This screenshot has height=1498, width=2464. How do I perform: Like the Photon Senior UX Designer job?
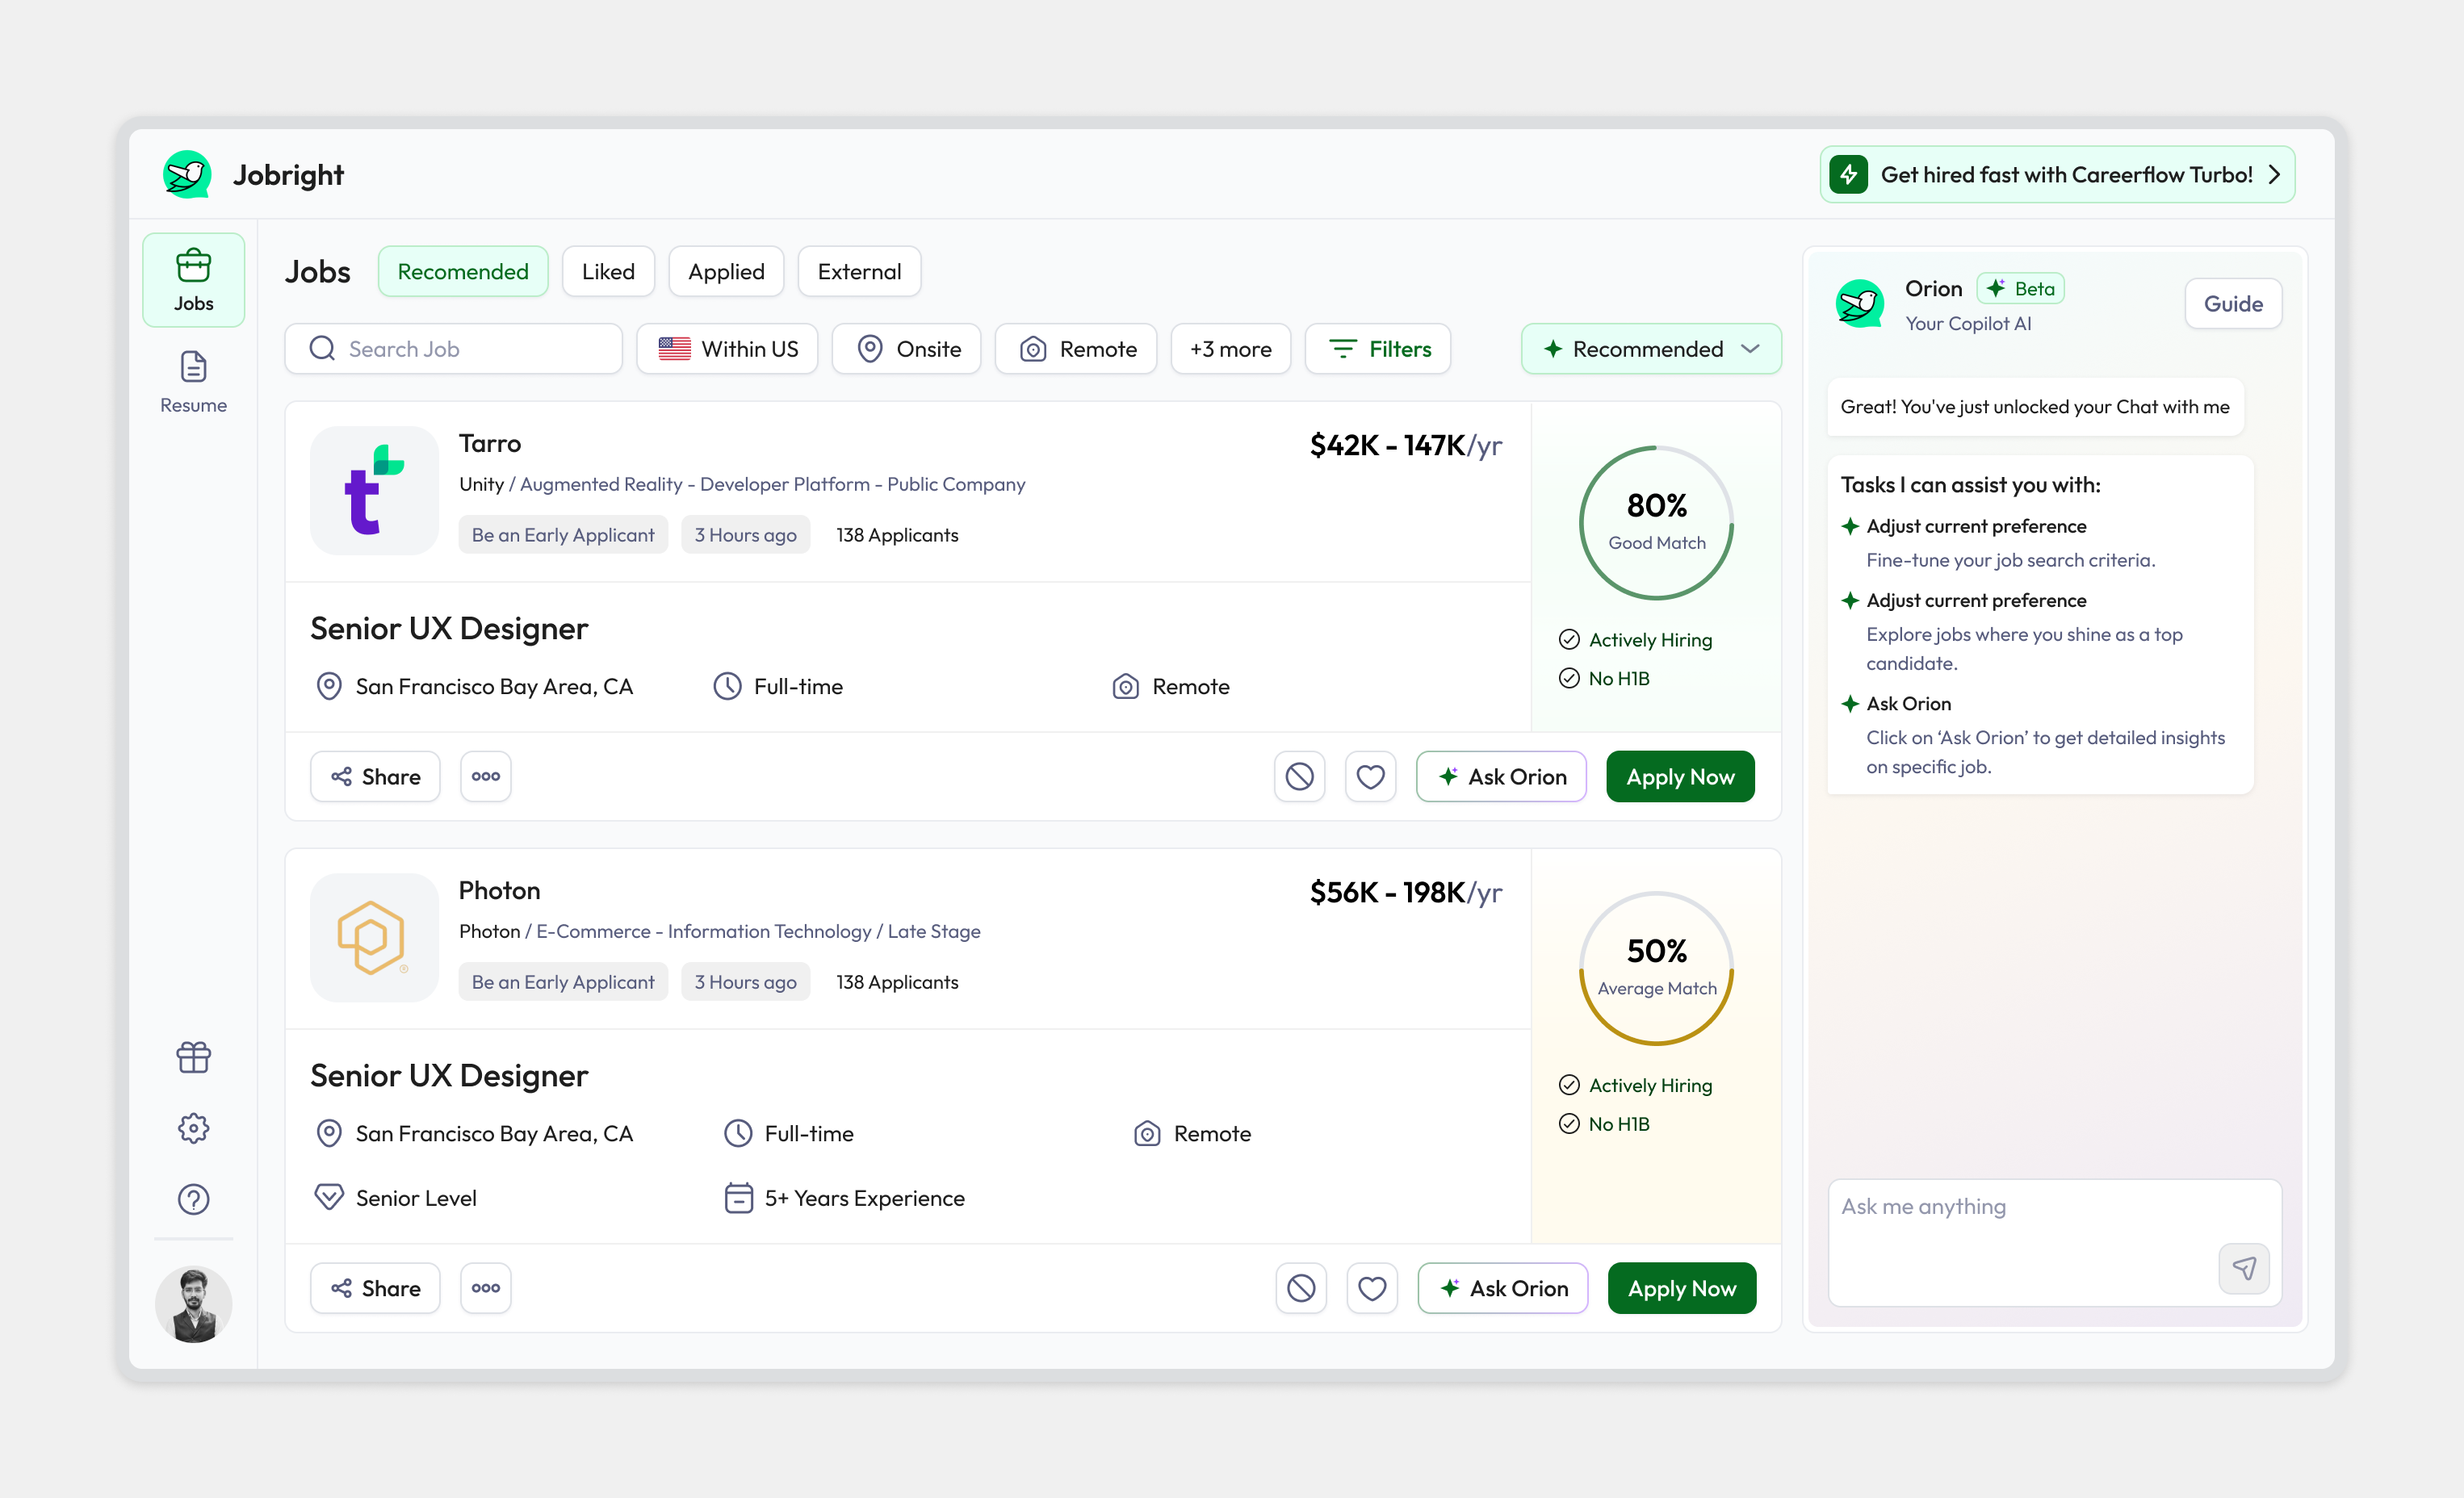click(x=1372, y=1288)
